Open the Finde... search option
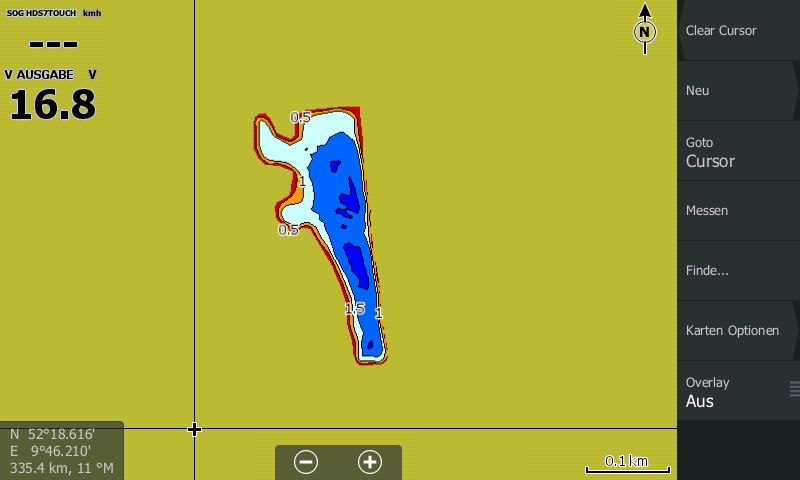The width and height of the screenshot is (800, 480). [x=738, y=270]
